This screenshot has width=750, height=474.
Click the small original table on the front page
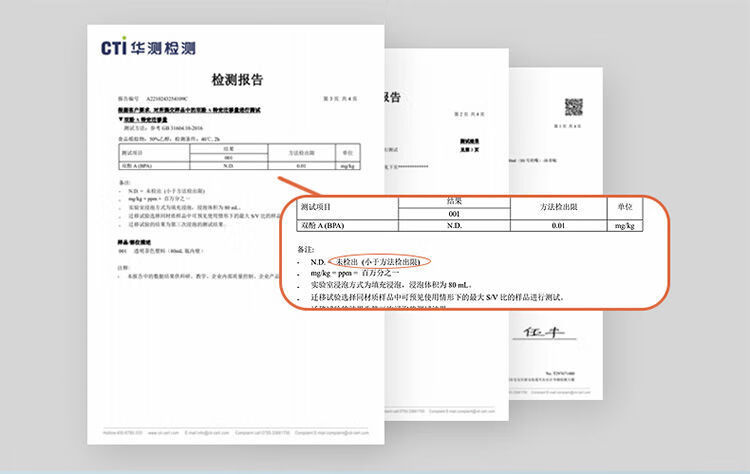click(239, 156)
